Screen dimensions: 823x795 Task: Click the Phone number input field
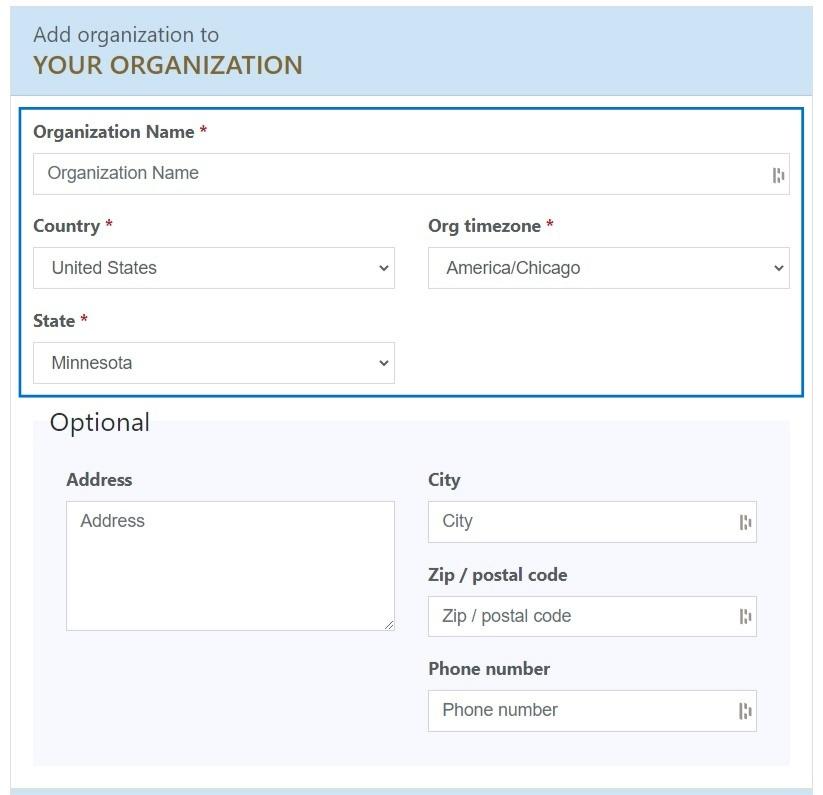coord(592,711)
